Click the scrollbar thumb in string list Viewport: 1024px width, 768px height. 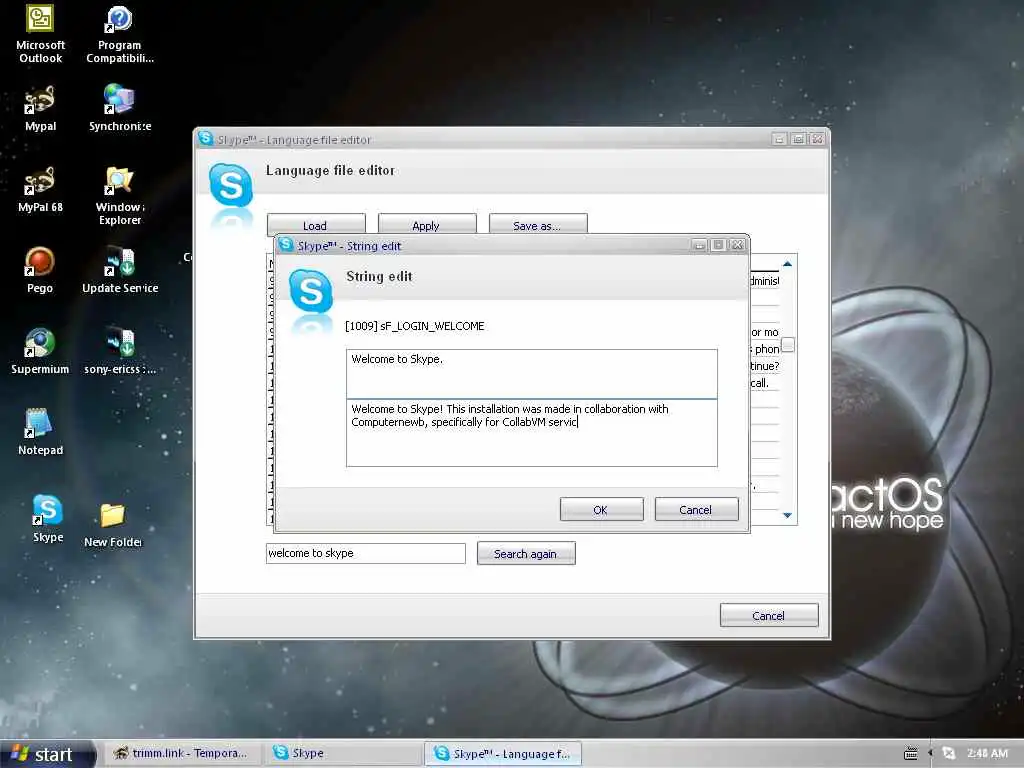pyautogui.click(x=788, y=344)
